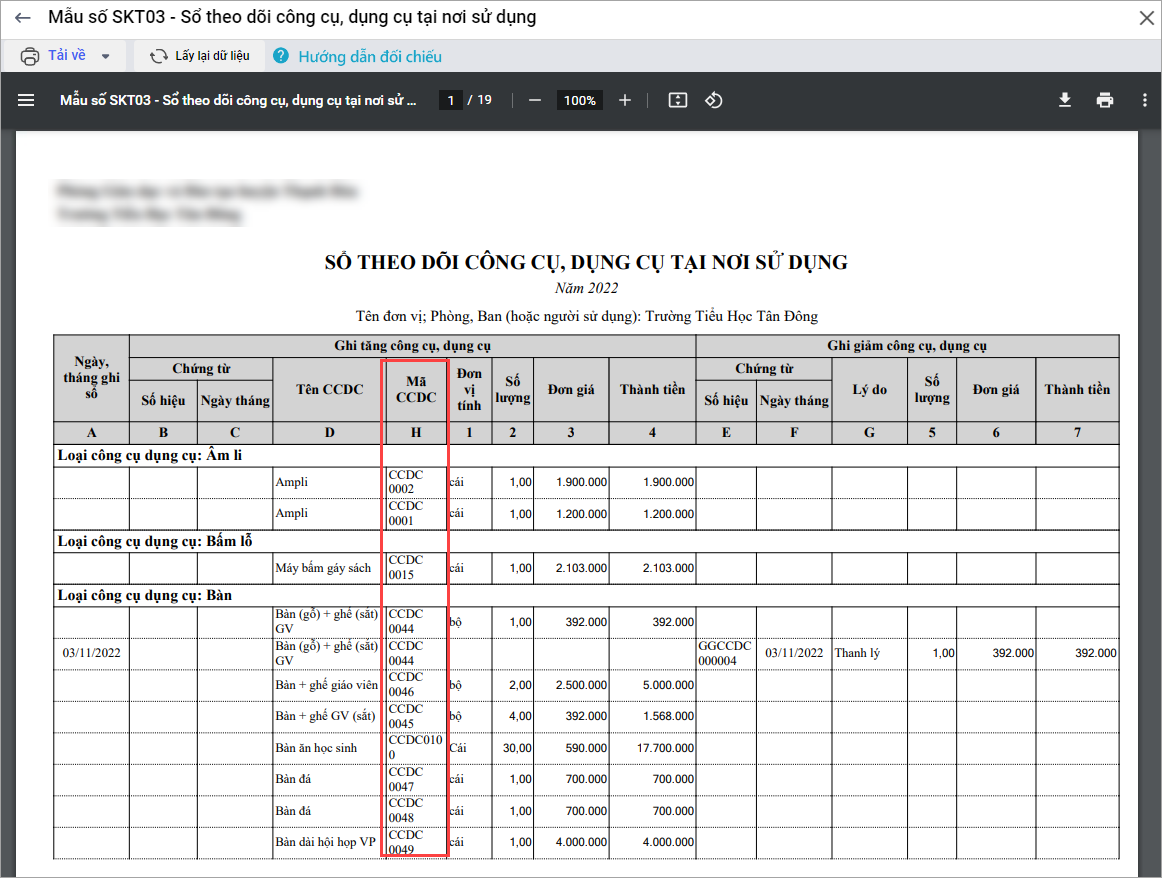Click the Lấy lại dữ liệu button
The width and height of the screenshot is (1162, 878).
(200, 56)
